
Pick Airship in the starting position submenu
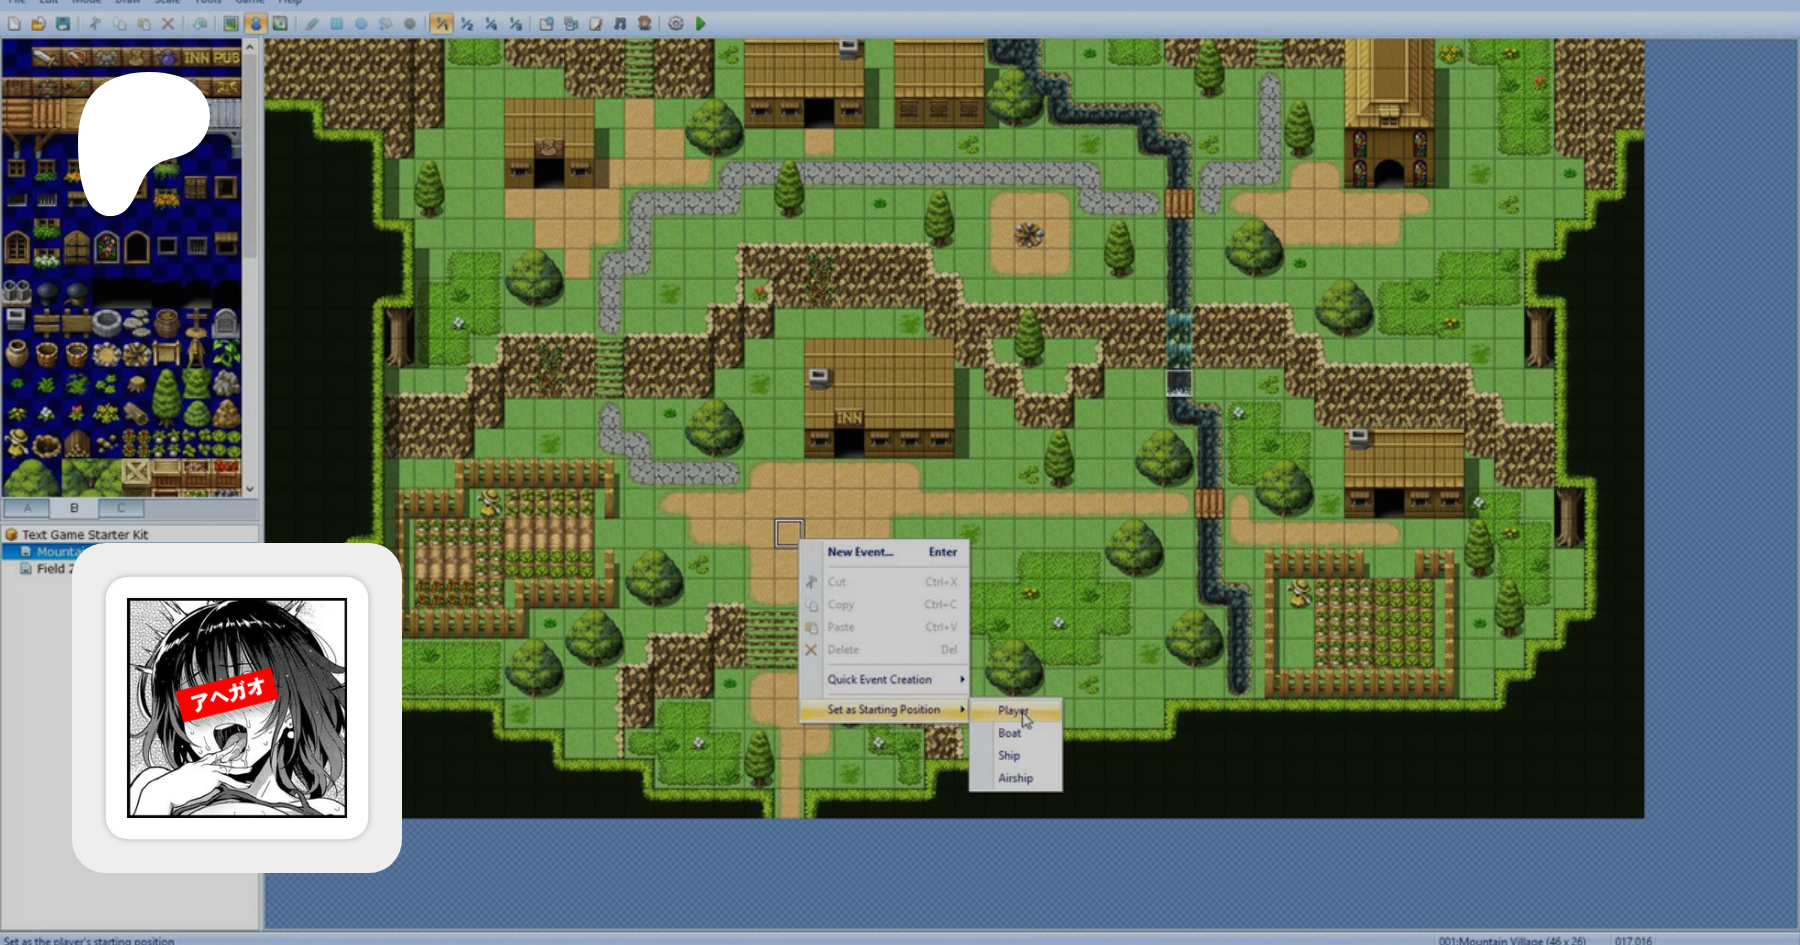(x=1015, y=778)
